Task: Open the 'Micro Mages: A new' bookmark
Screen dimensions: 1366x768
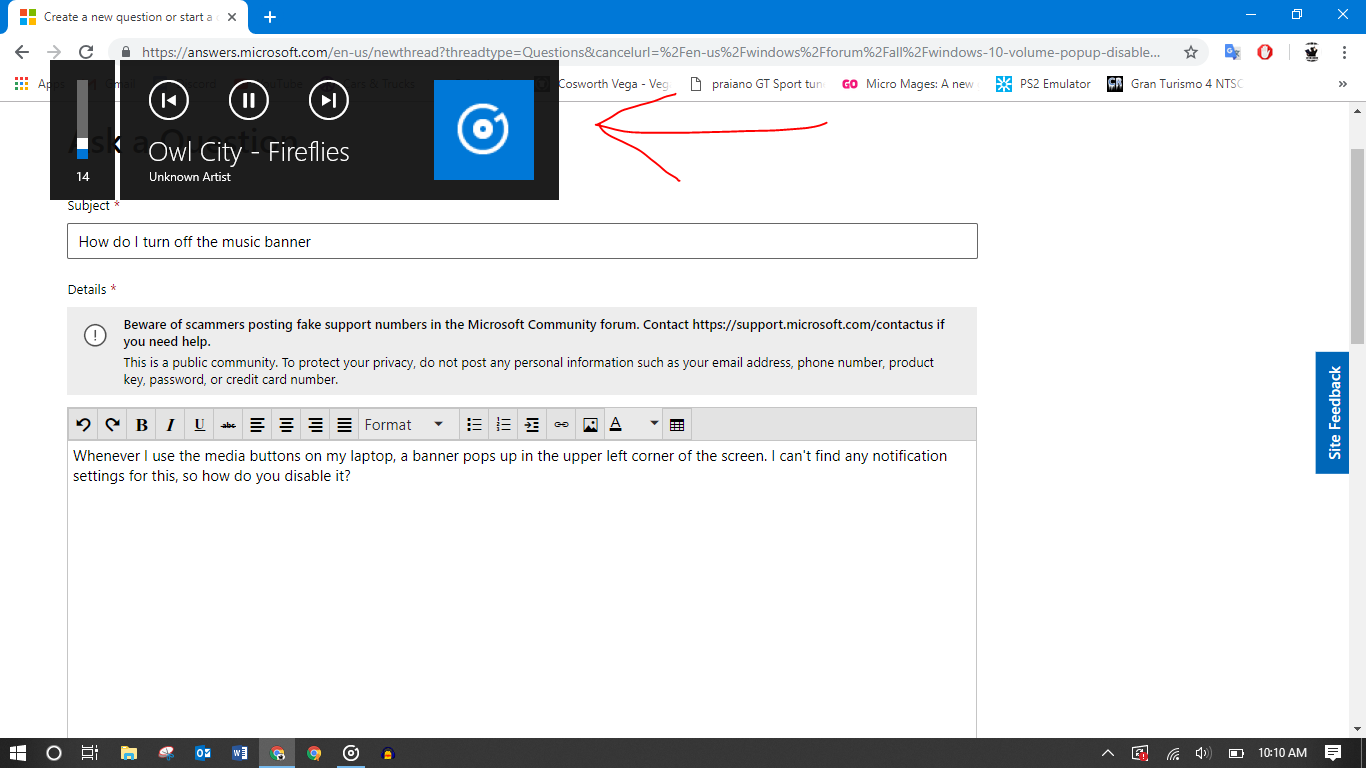Action: (908, 84)
